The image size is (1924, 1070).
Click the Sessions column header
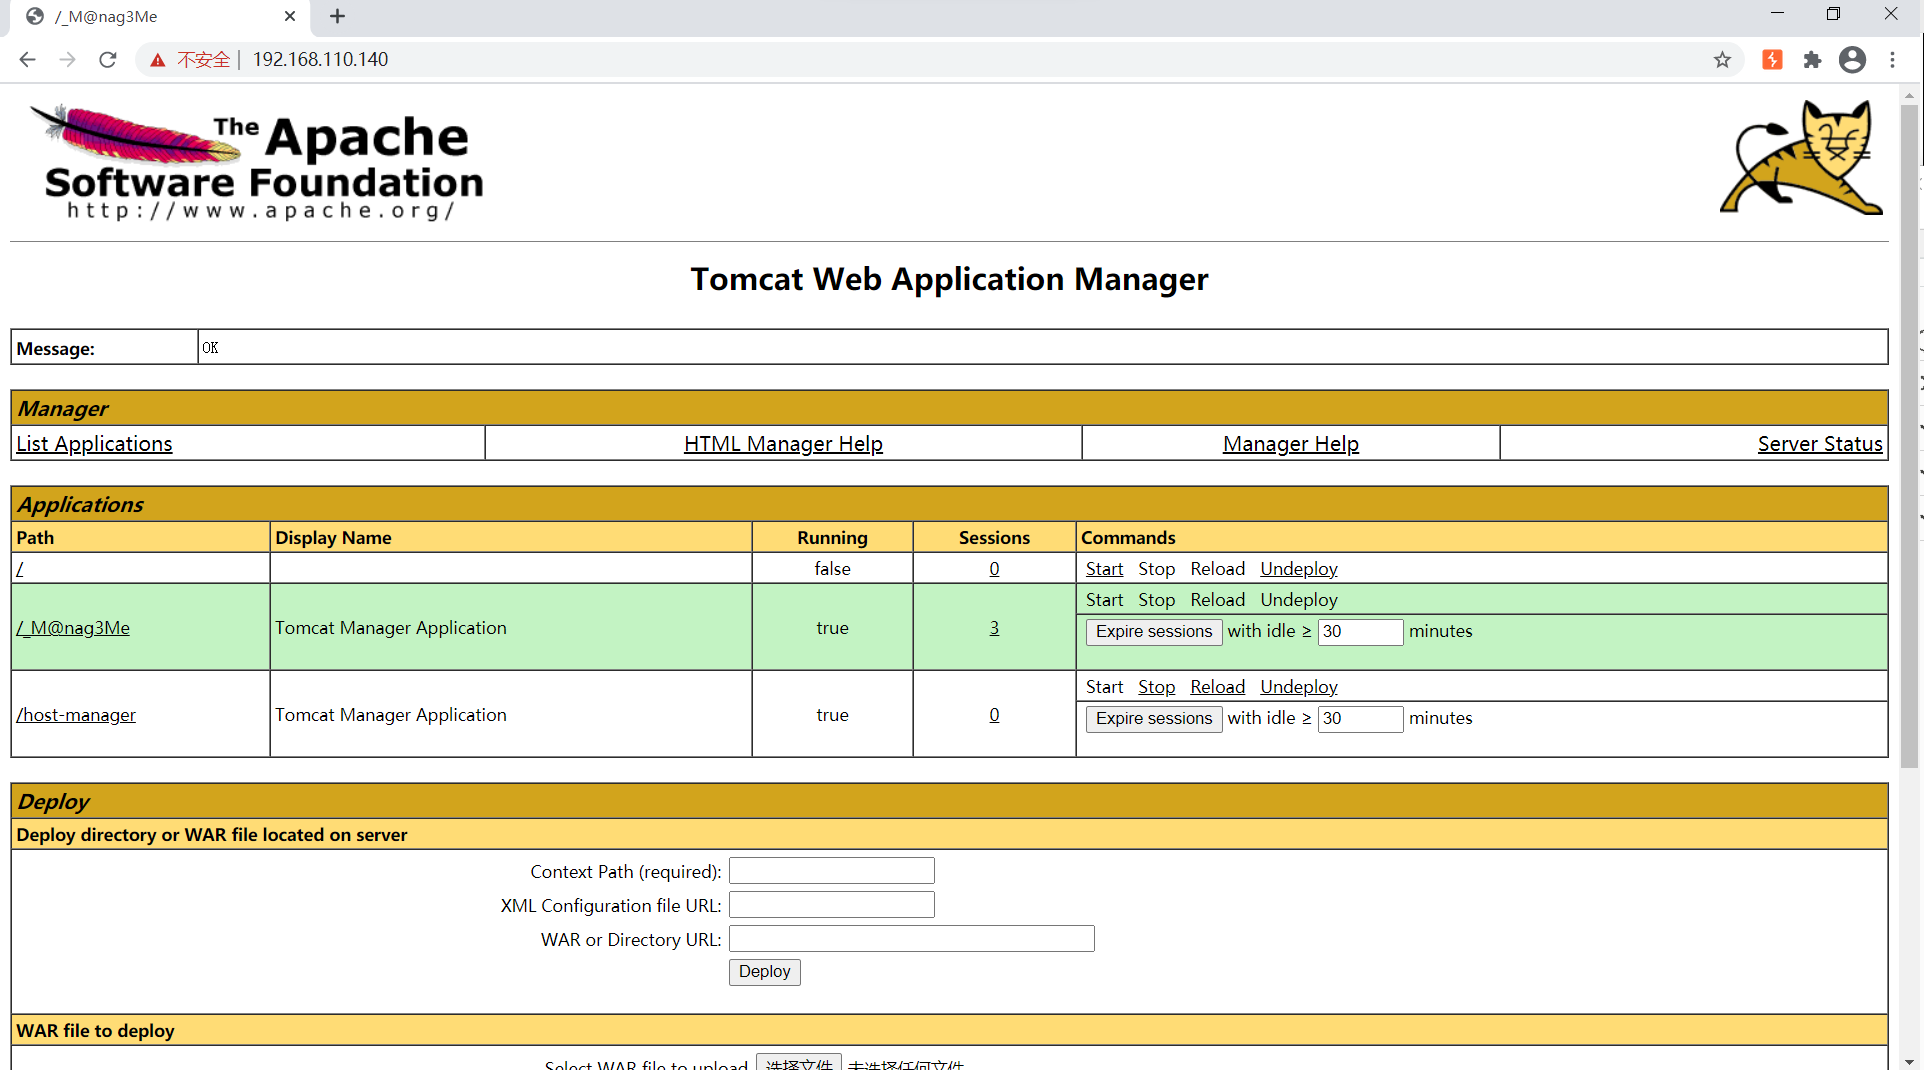(x=994, y=538)
